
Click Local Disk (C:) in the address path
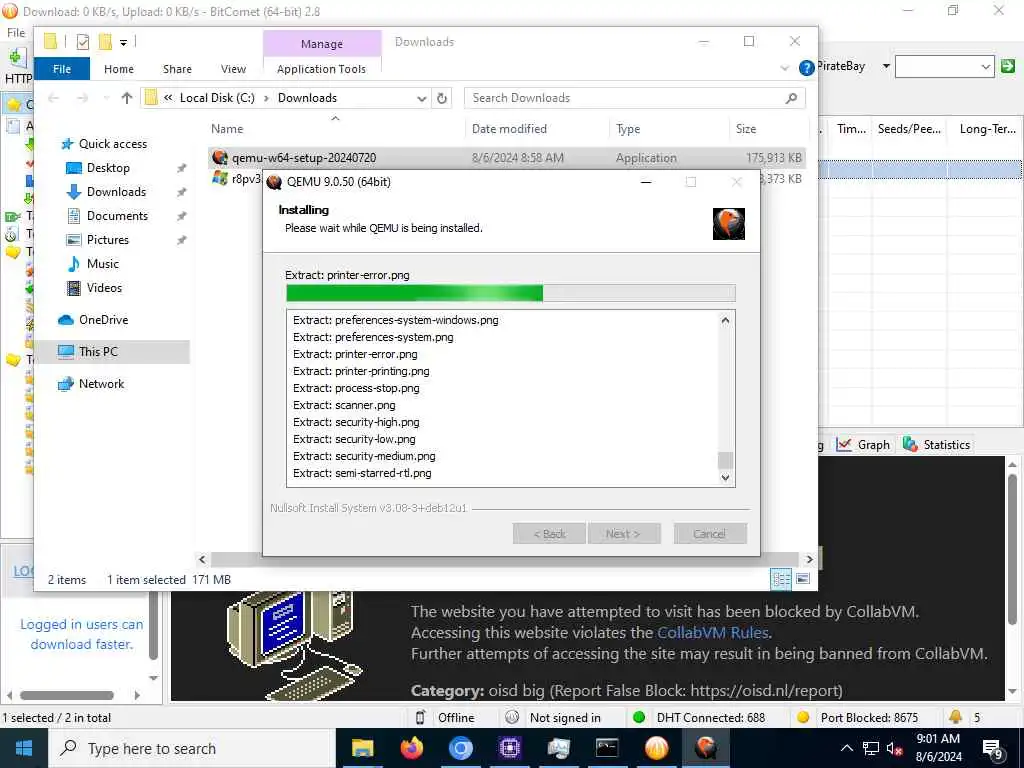click(217, 98)
